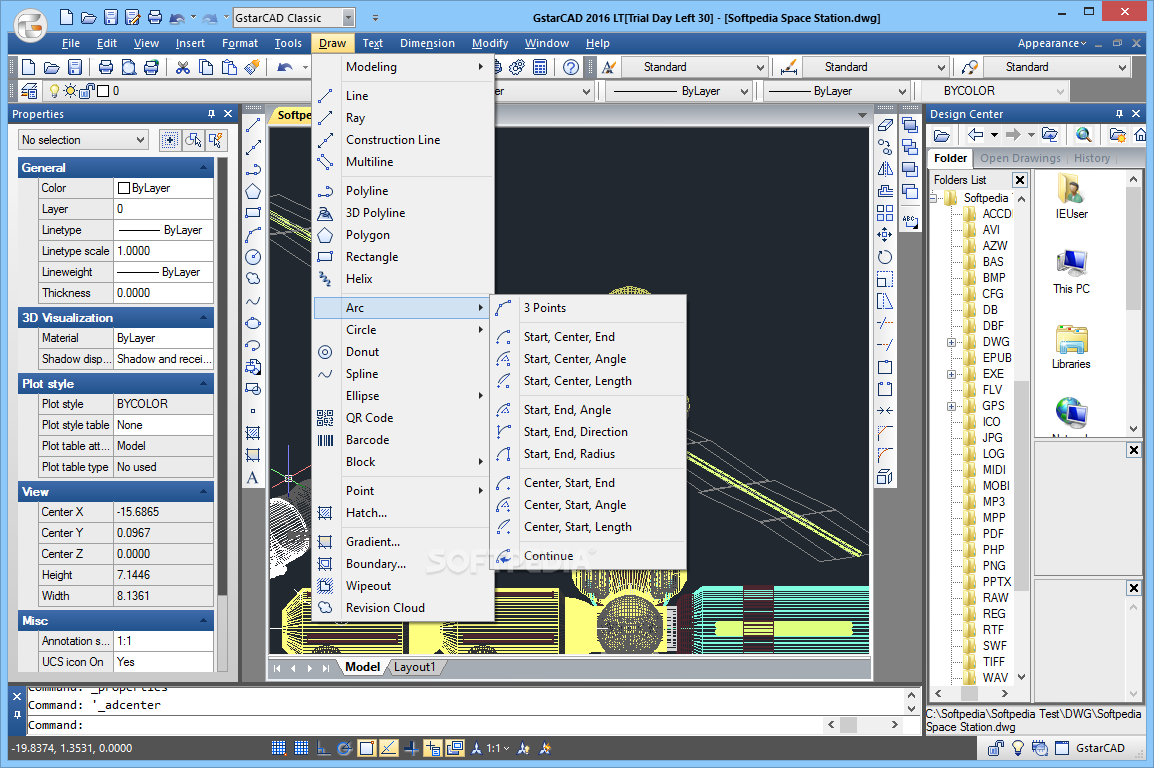Open the annotation scale 1:1 dropdown
The height and width of the screenshot is (768, 1154).
[x=498, y=748]
